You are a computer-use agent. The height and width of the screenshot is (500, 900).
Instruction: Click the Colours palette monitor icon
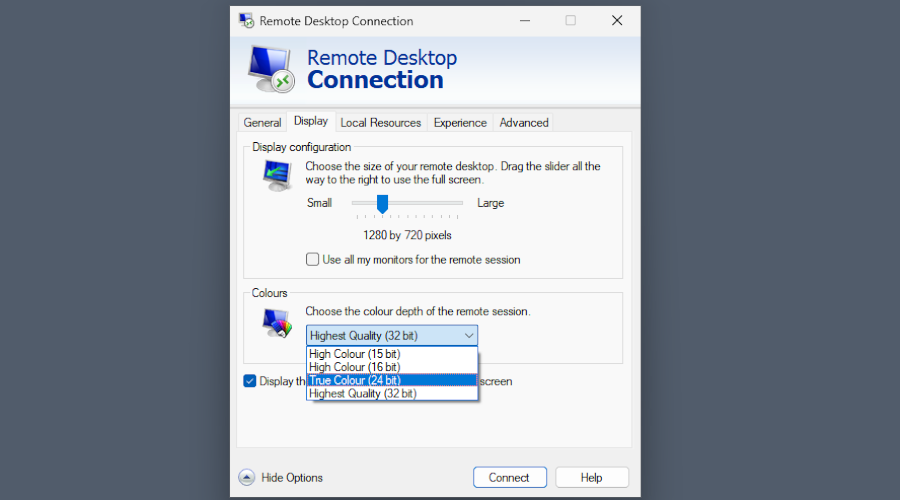(x=277, y=323)
